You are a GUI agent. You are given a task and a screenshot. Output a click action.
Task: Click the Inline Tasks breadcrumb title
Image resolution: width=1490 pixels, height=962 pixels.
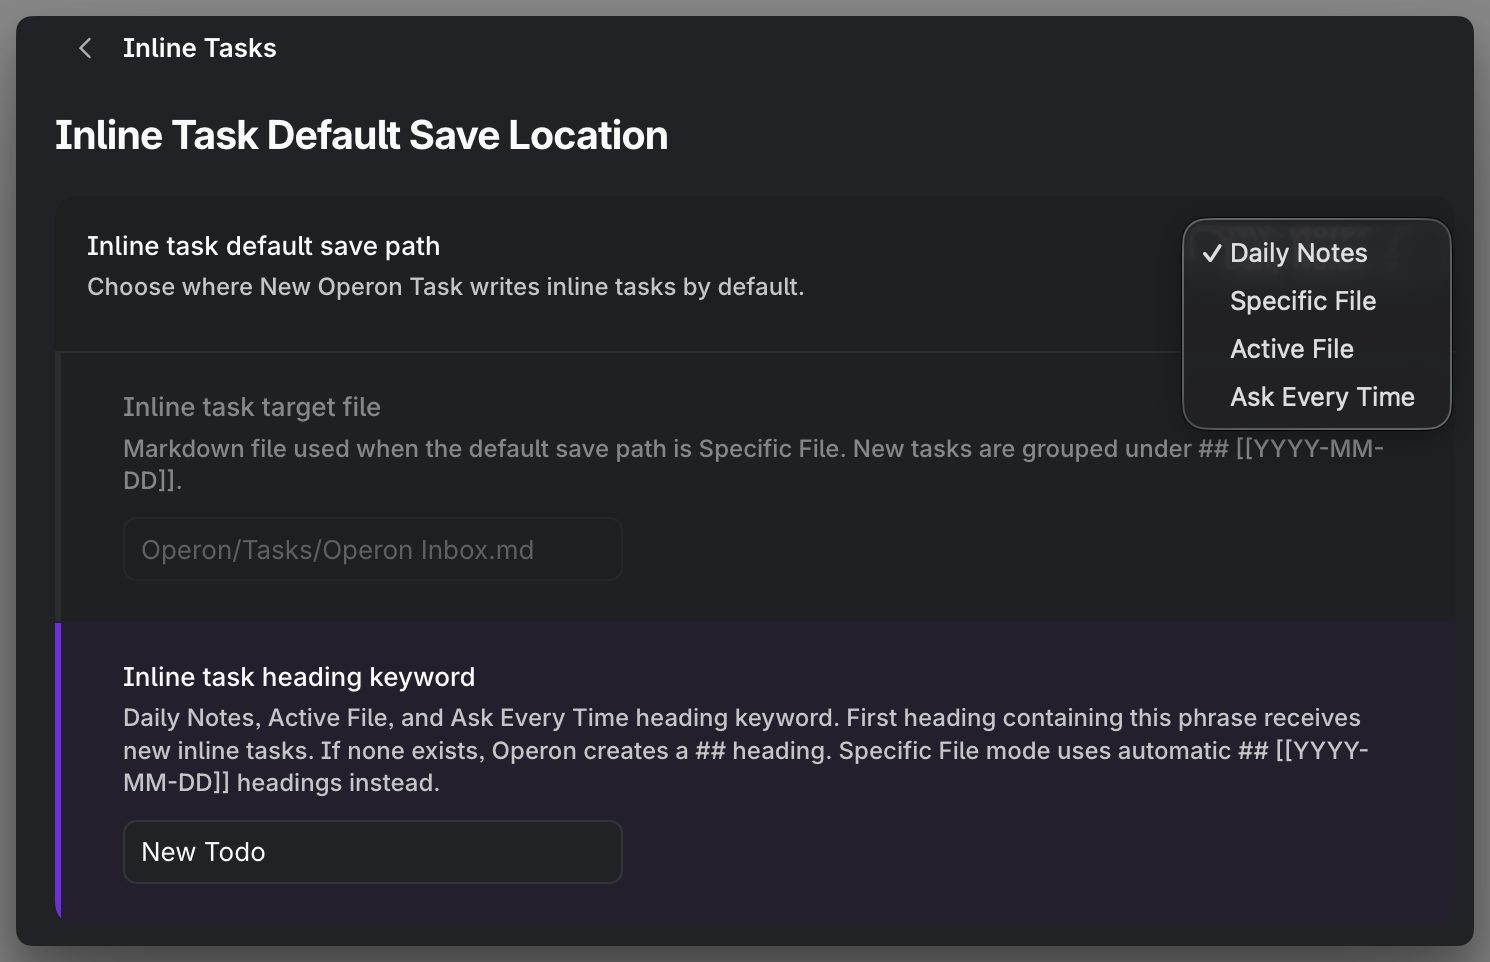tap(199, 48)
